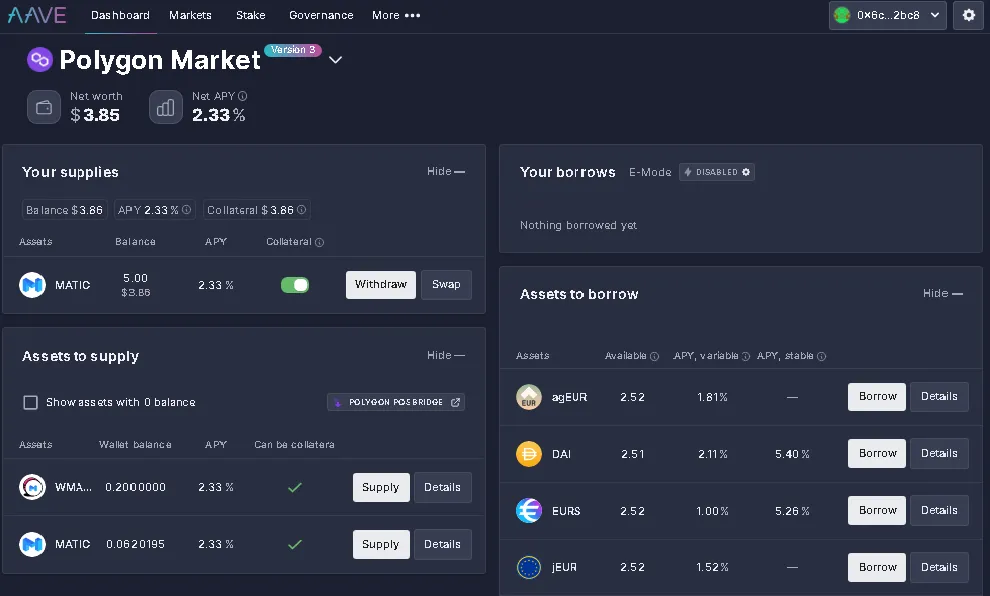Click the WMATIC token icon
The image size is (990, 596).
tap(32, 487)
